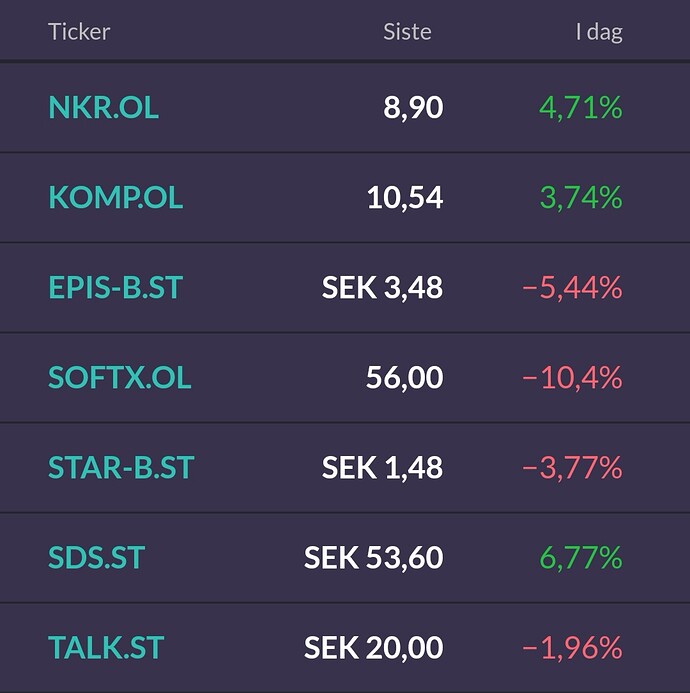
Task: Sort by the Ticker column header
Action: 79,32
